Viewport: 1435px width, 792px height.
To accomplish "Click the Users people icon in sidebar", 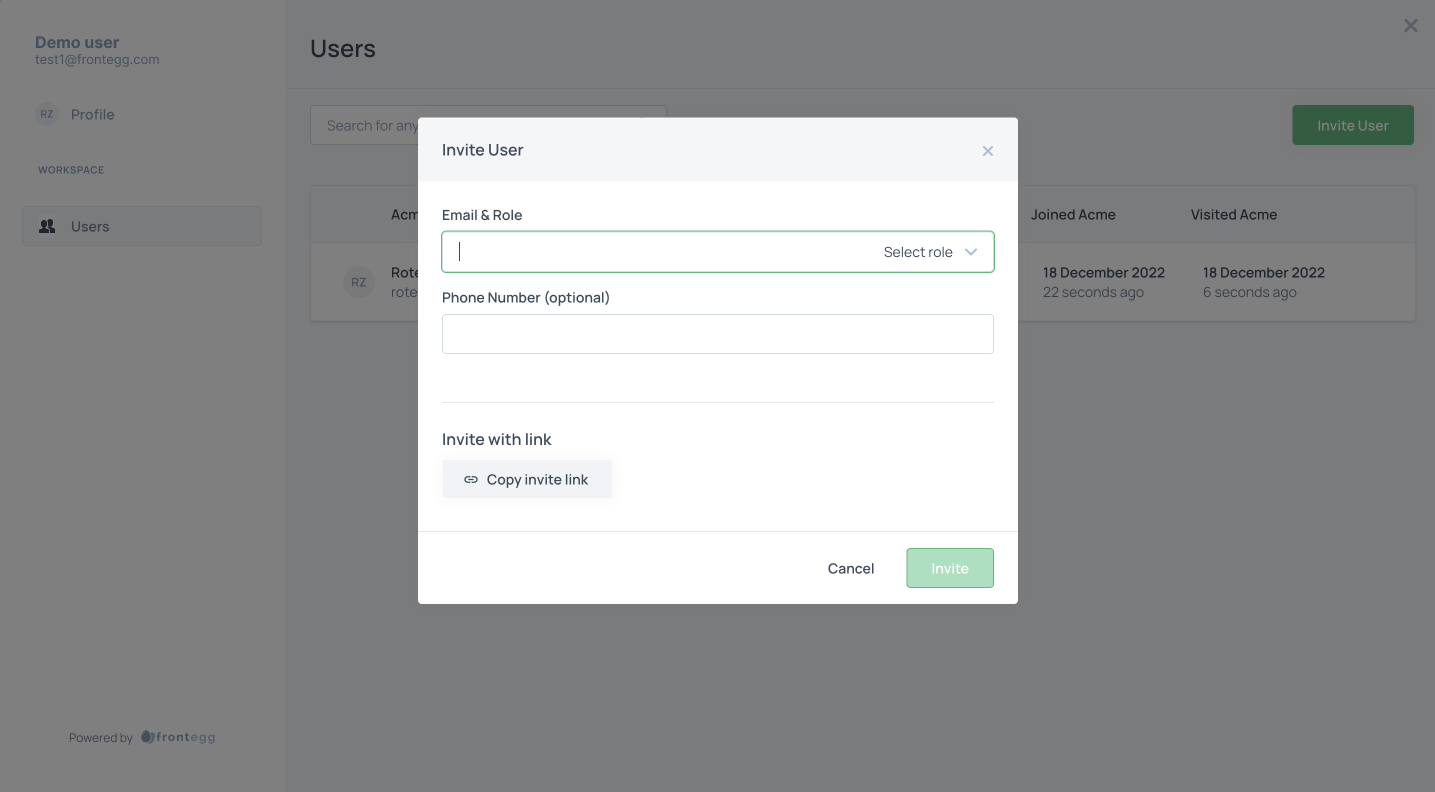I will click(x=47, y=227).
